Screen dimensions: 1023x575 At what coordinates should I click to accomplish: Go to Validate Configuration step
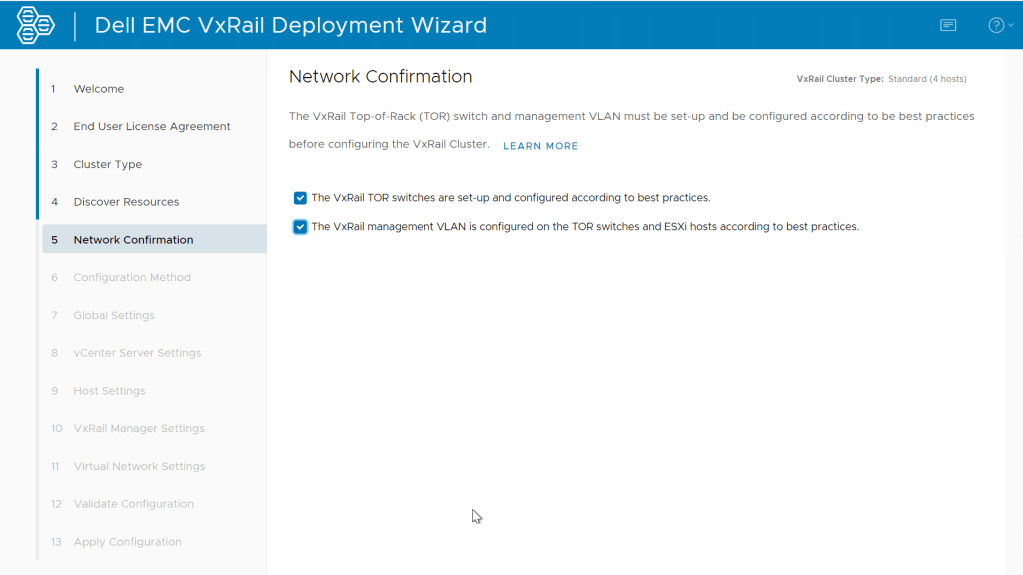click(x=134, y=504)
